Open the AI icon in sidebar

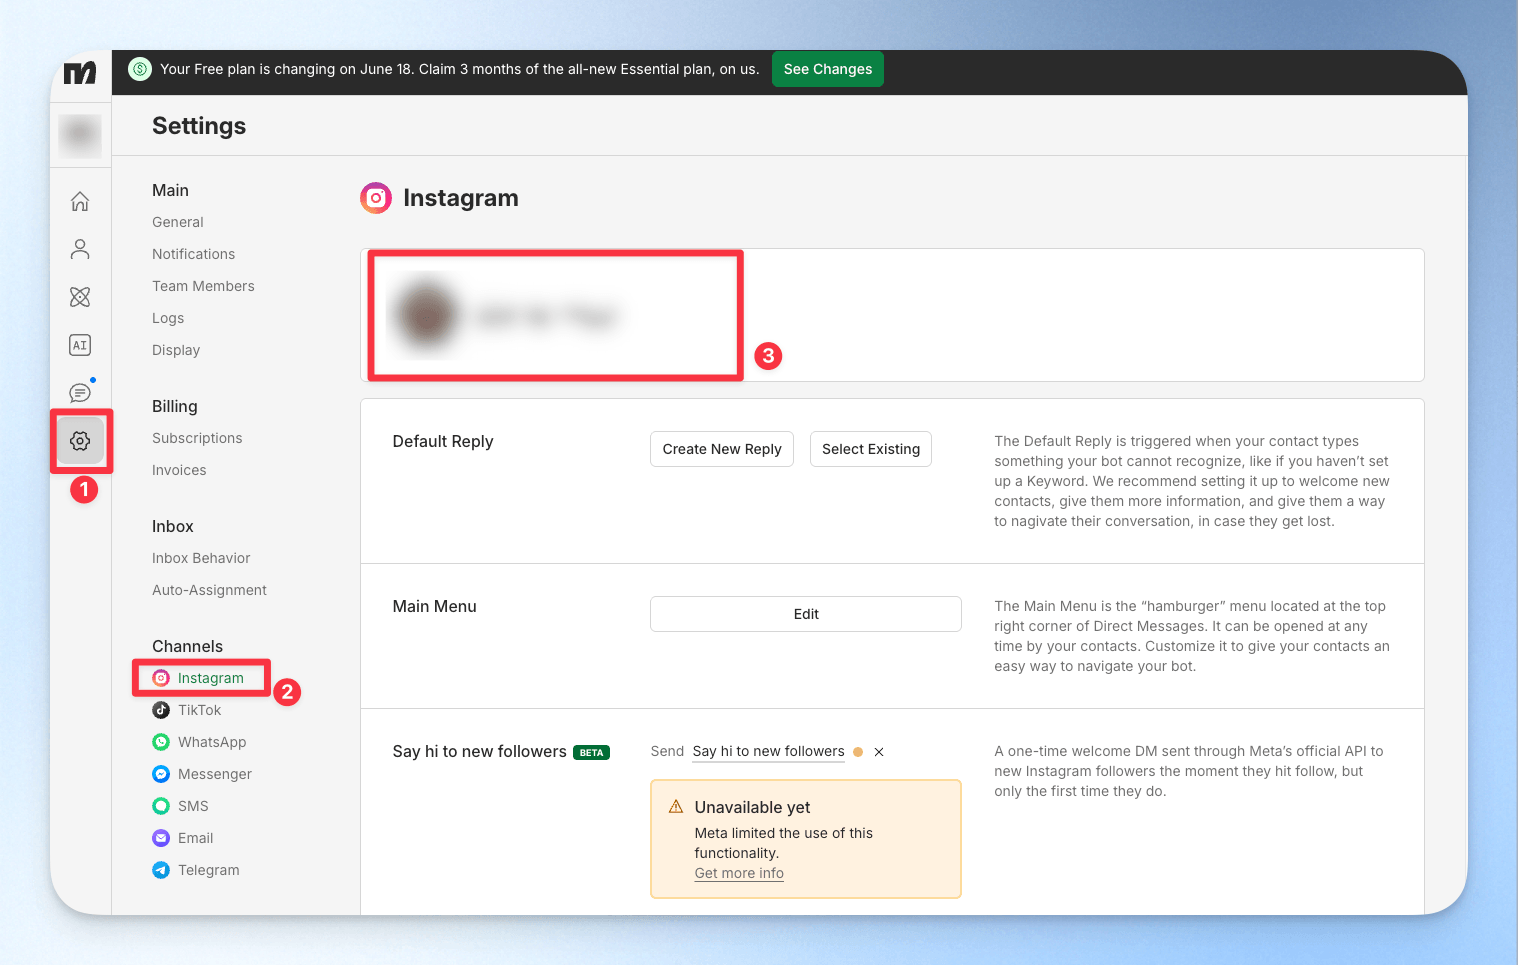(80, 345)
